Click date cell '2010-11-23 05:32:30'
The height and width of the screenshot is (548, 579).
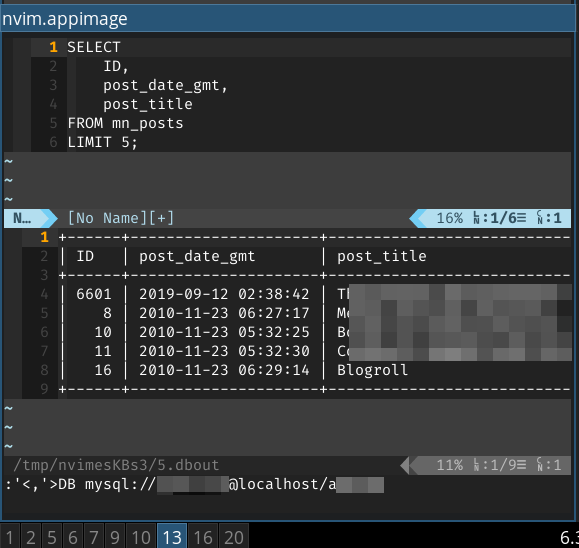click(x=224, y=351)
